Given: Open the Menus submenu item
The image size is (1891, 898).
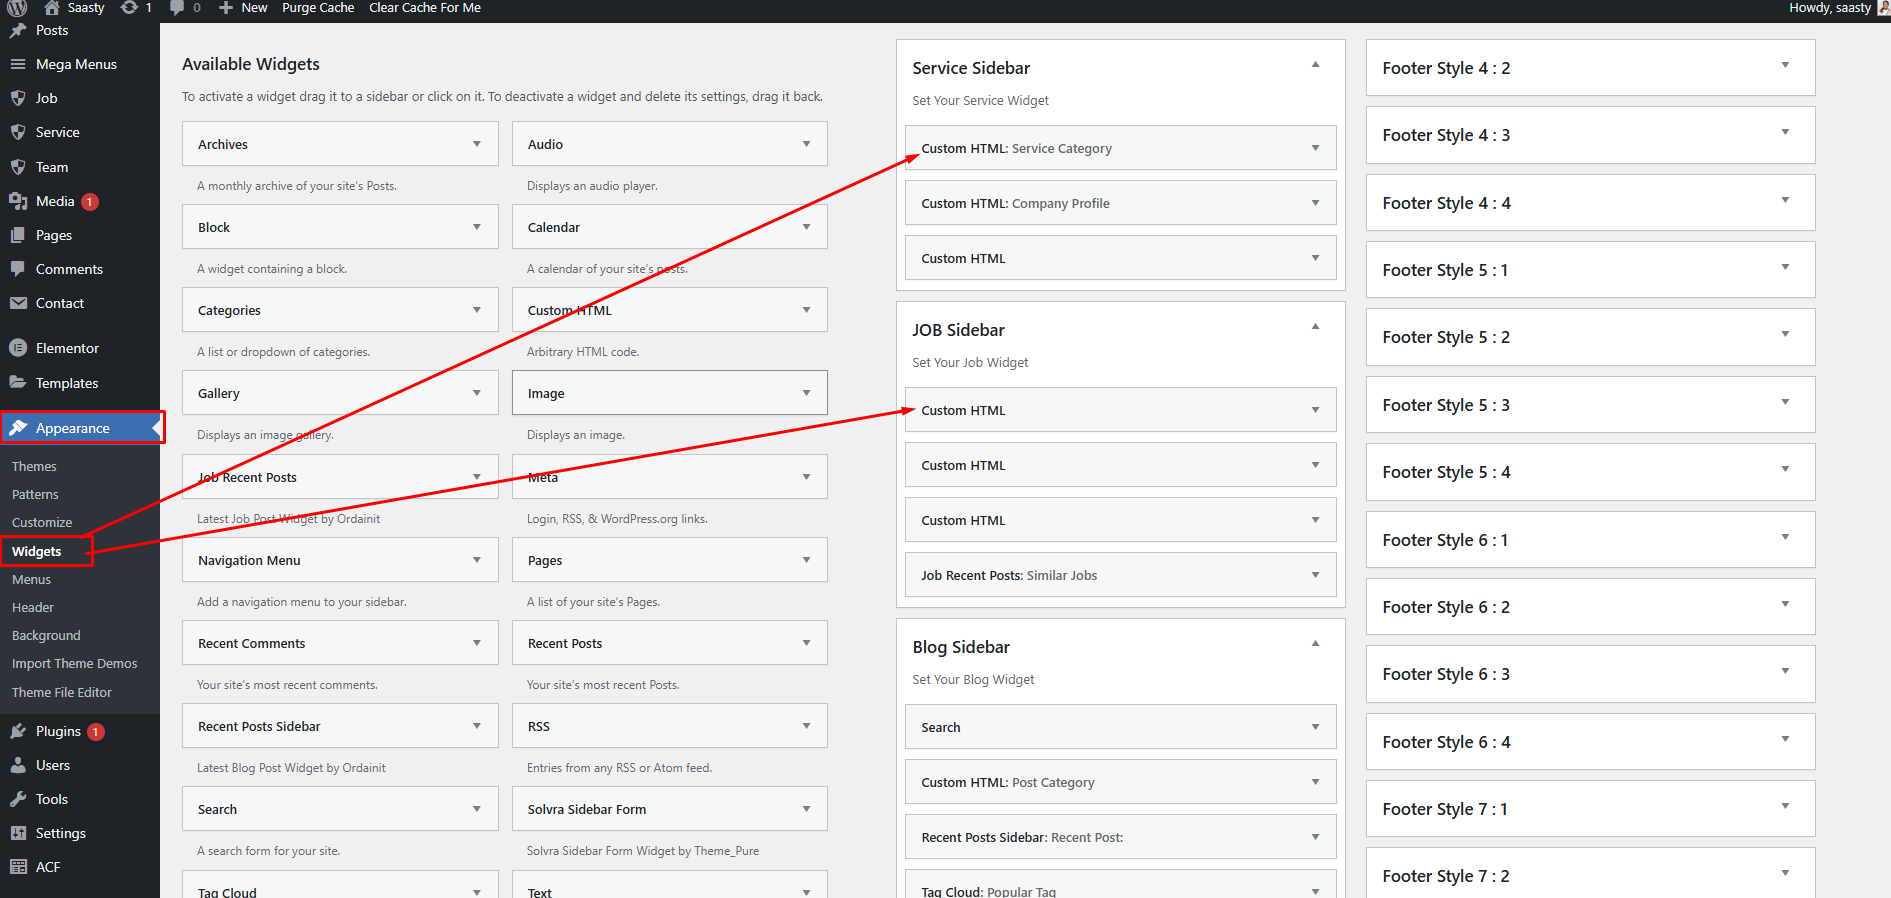Looking at the screenshot, I should (x=31, y=579).
